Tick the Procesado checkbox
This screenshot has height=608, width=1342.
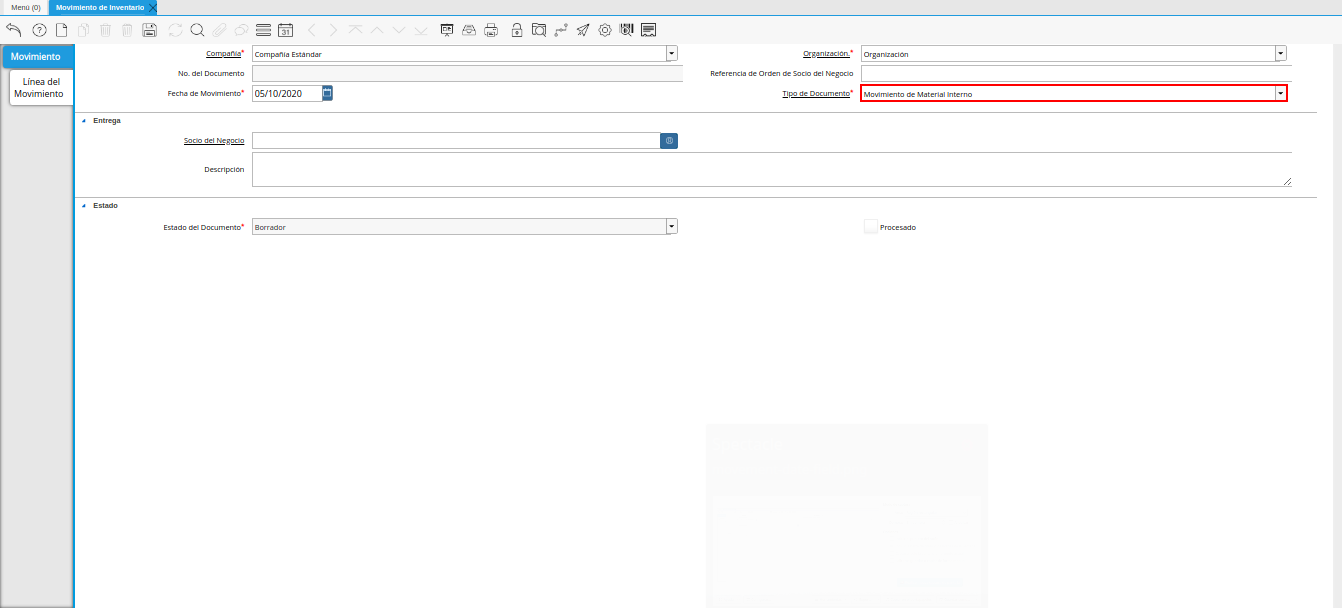point(871,227)
